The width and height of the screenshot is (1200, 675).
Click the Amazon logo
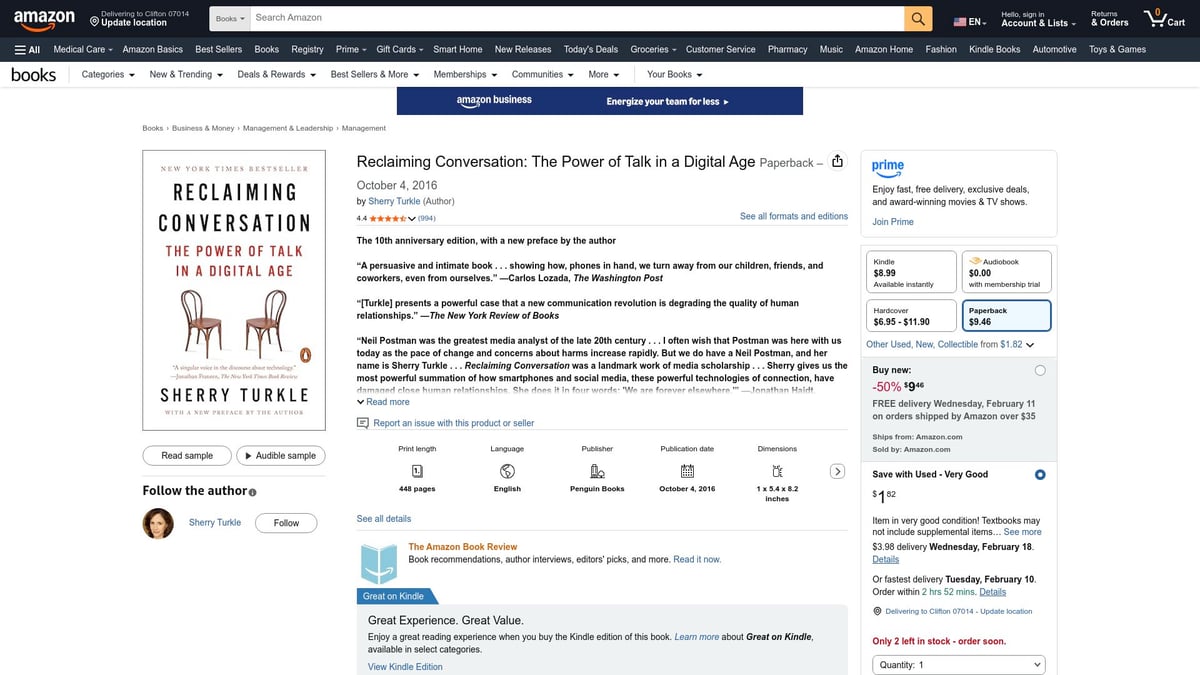(44, 17)
